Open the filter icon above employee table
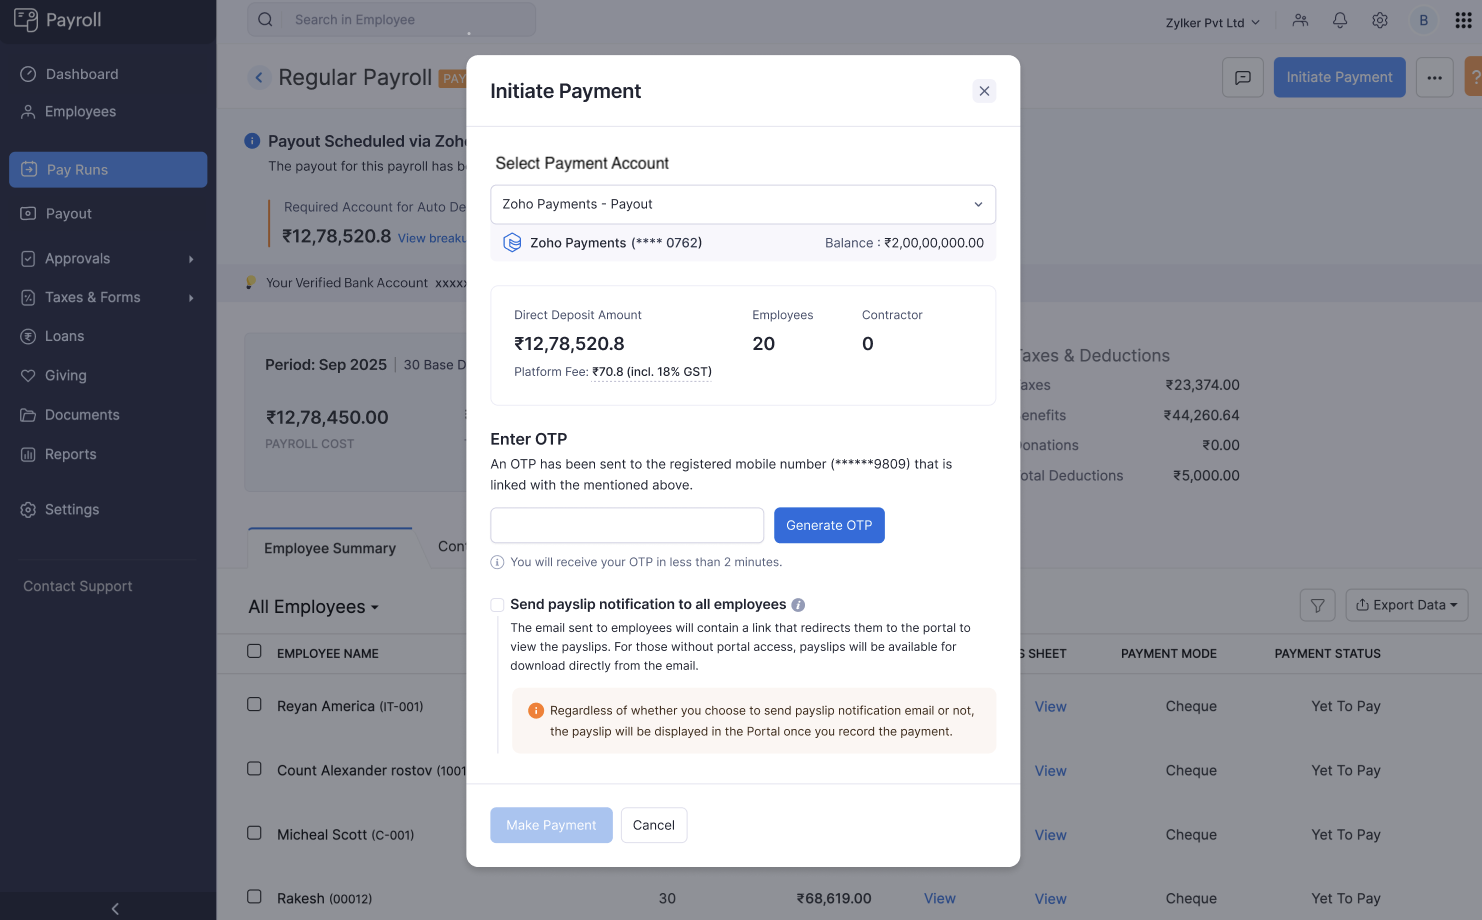Screen dimensions: 1482x920 pos(1317,605)
